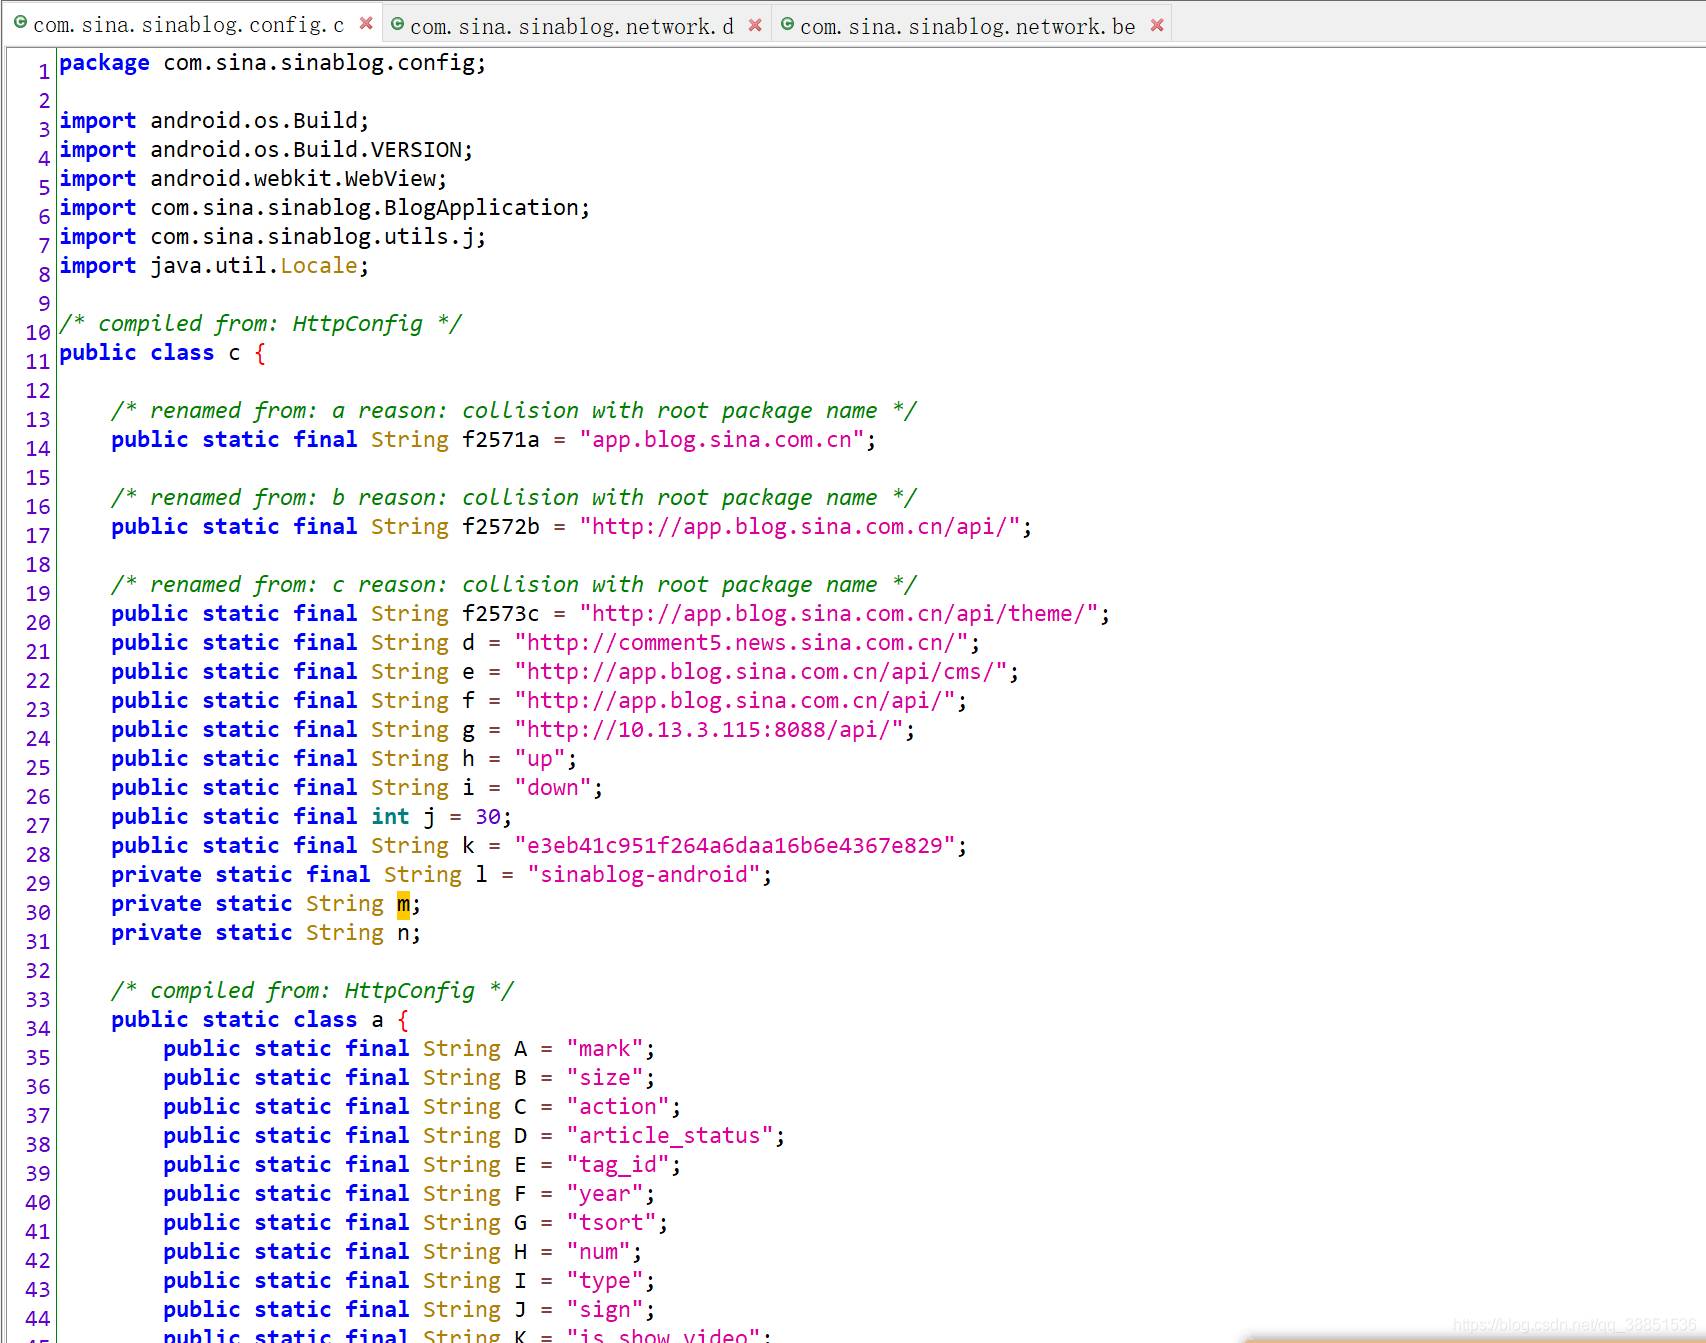Viewport: 1706px width, 1343px height.
Task: Click the string "action"
Action: coord(618,1107)
